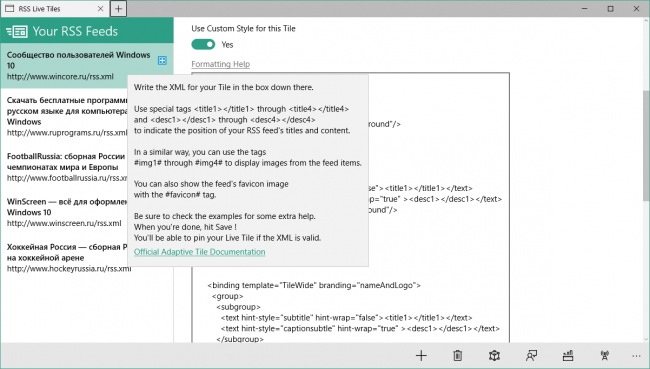Open a new tab with the plus button
The height and width of the screenshot is (369, 650).
118,9
